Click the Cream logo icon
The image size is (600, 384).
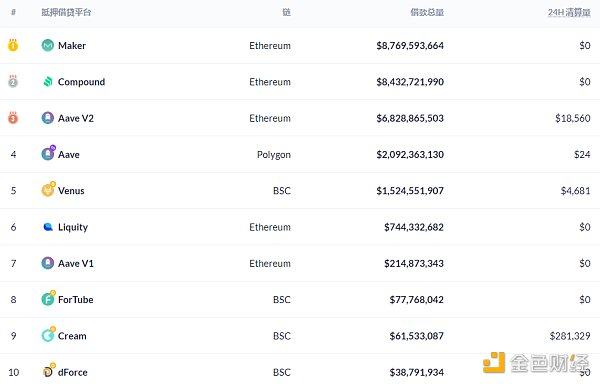click(x=48, y=335)
